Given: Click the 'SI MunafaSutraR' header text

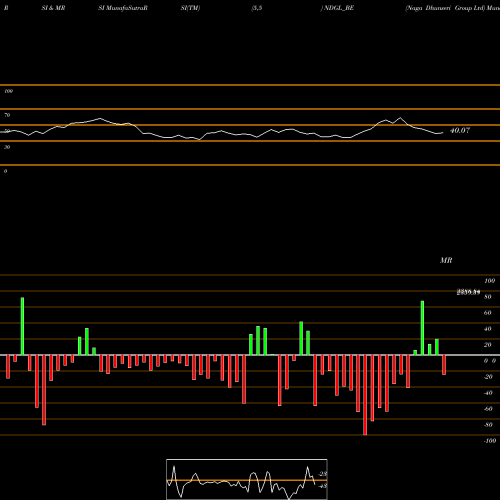Looking at the screenshot, I should [123, 8].
